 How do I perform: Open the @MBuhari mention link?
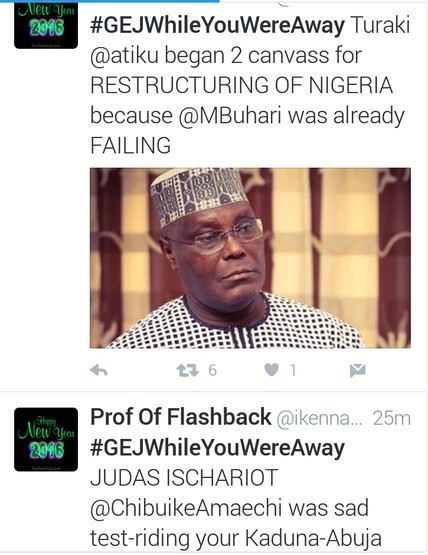click(230, 116)
